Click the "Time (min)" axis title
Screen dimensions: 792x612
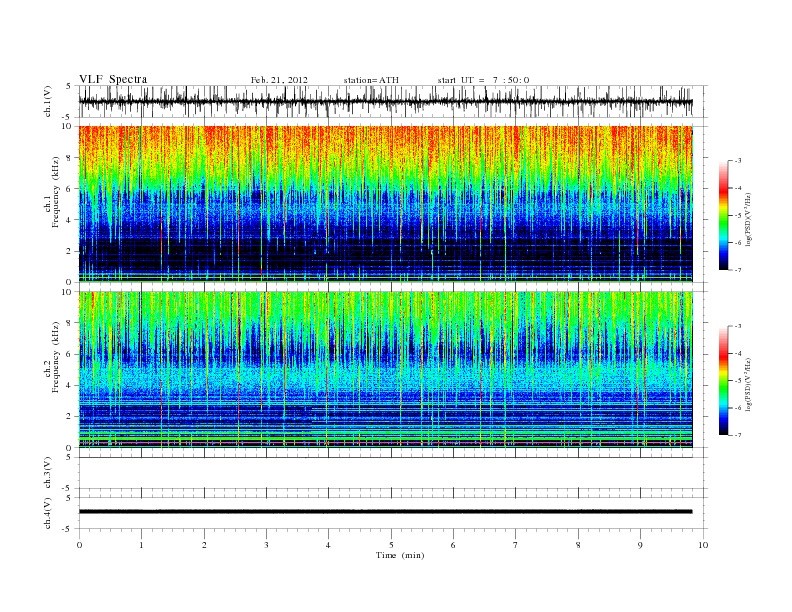pyautogui.click(x=400, y=555)
